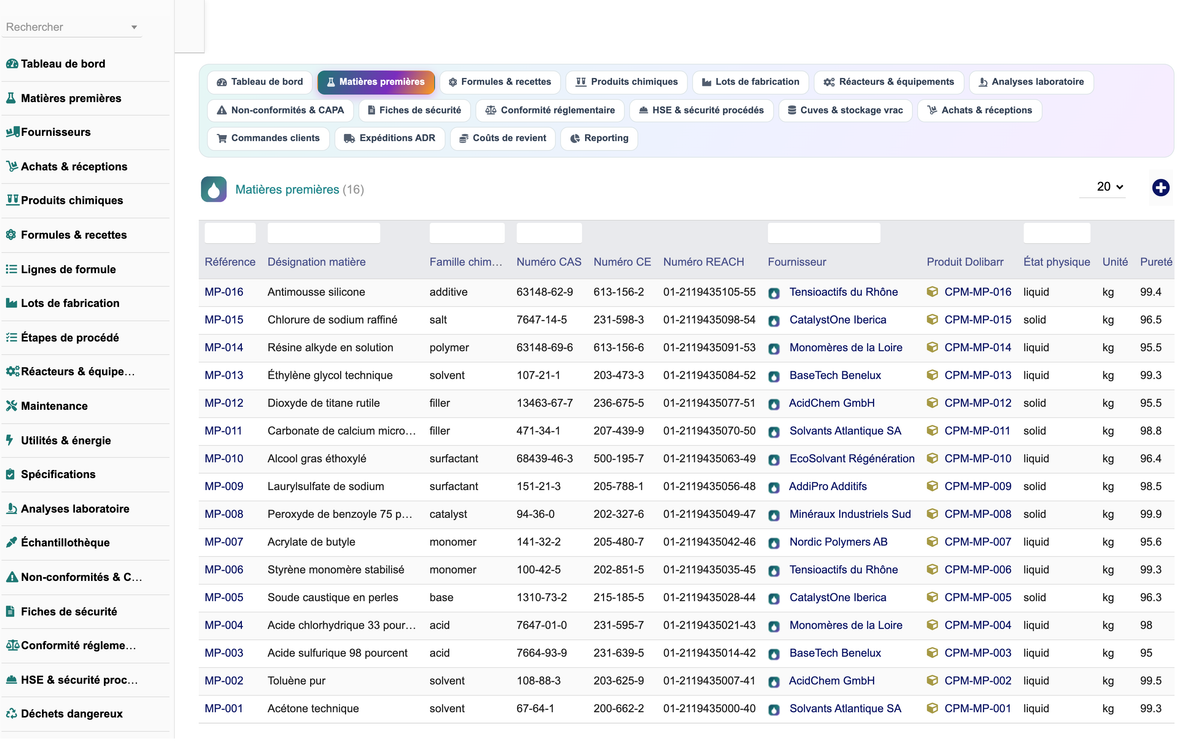Open supplier link AddiPro Additifs
Image resolution: width=1200 pixels, height=743 pixels.
click(828, 487)
